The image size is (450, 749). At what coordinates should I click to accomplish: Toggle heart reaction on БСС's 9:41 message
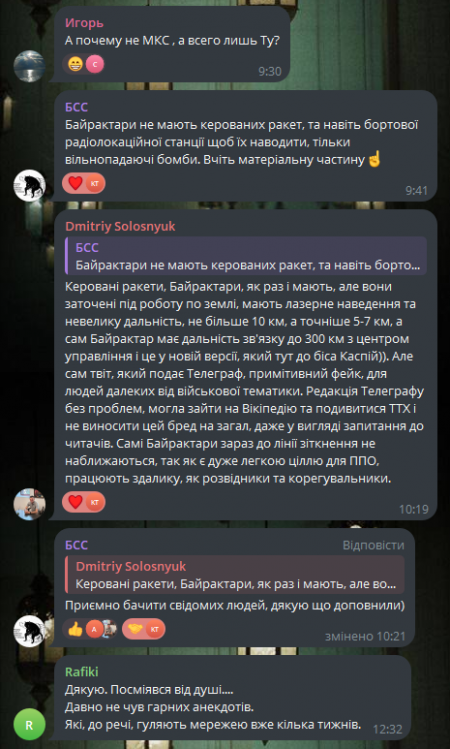click(84, 182)
